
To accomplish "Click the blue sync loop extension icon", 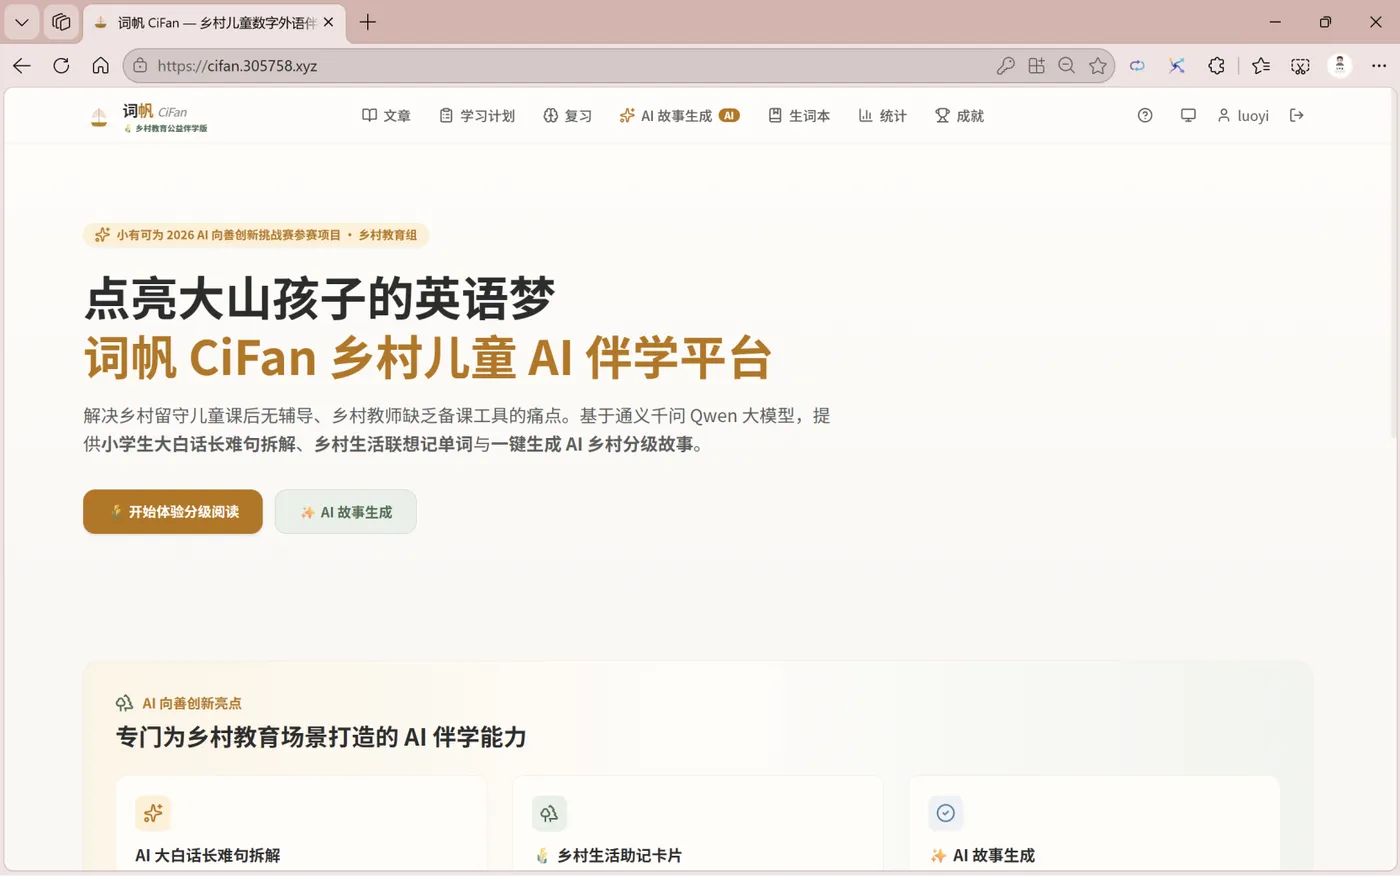I will 1137,66.
